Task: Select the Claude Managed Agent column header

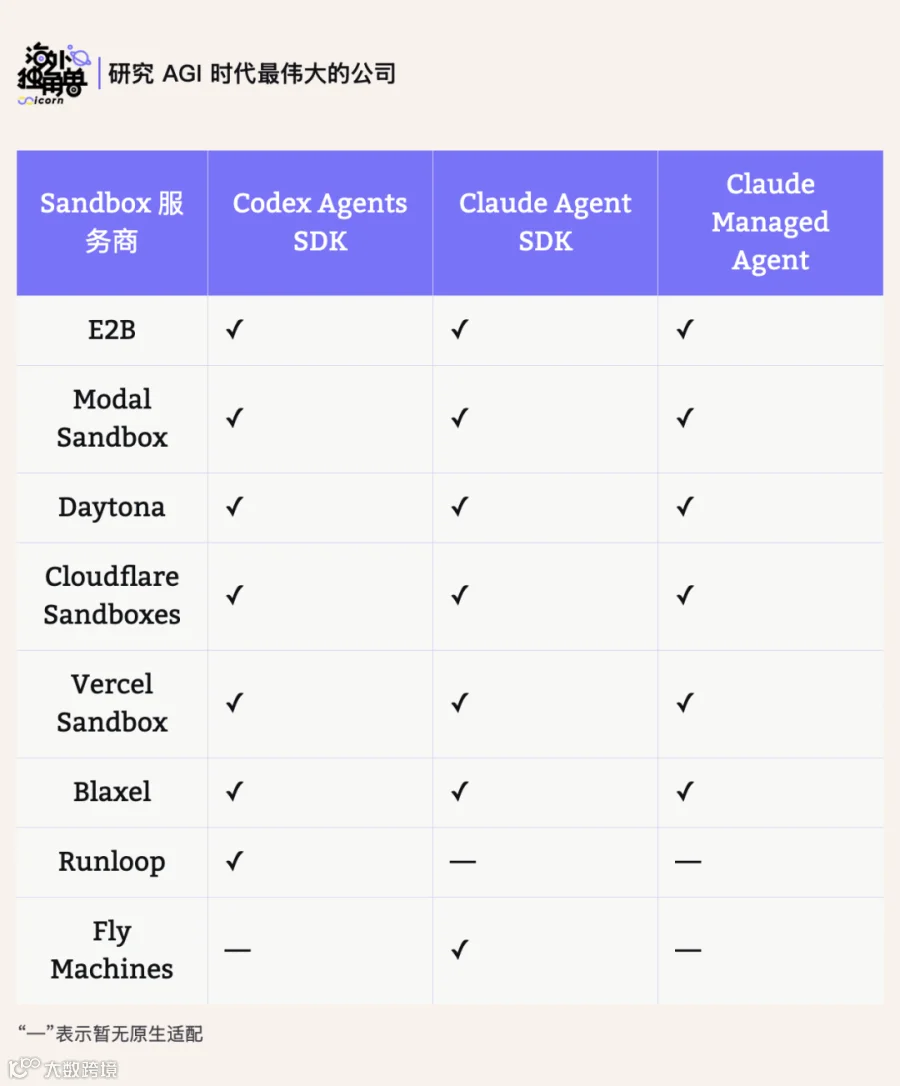Action: click(770, 222)
